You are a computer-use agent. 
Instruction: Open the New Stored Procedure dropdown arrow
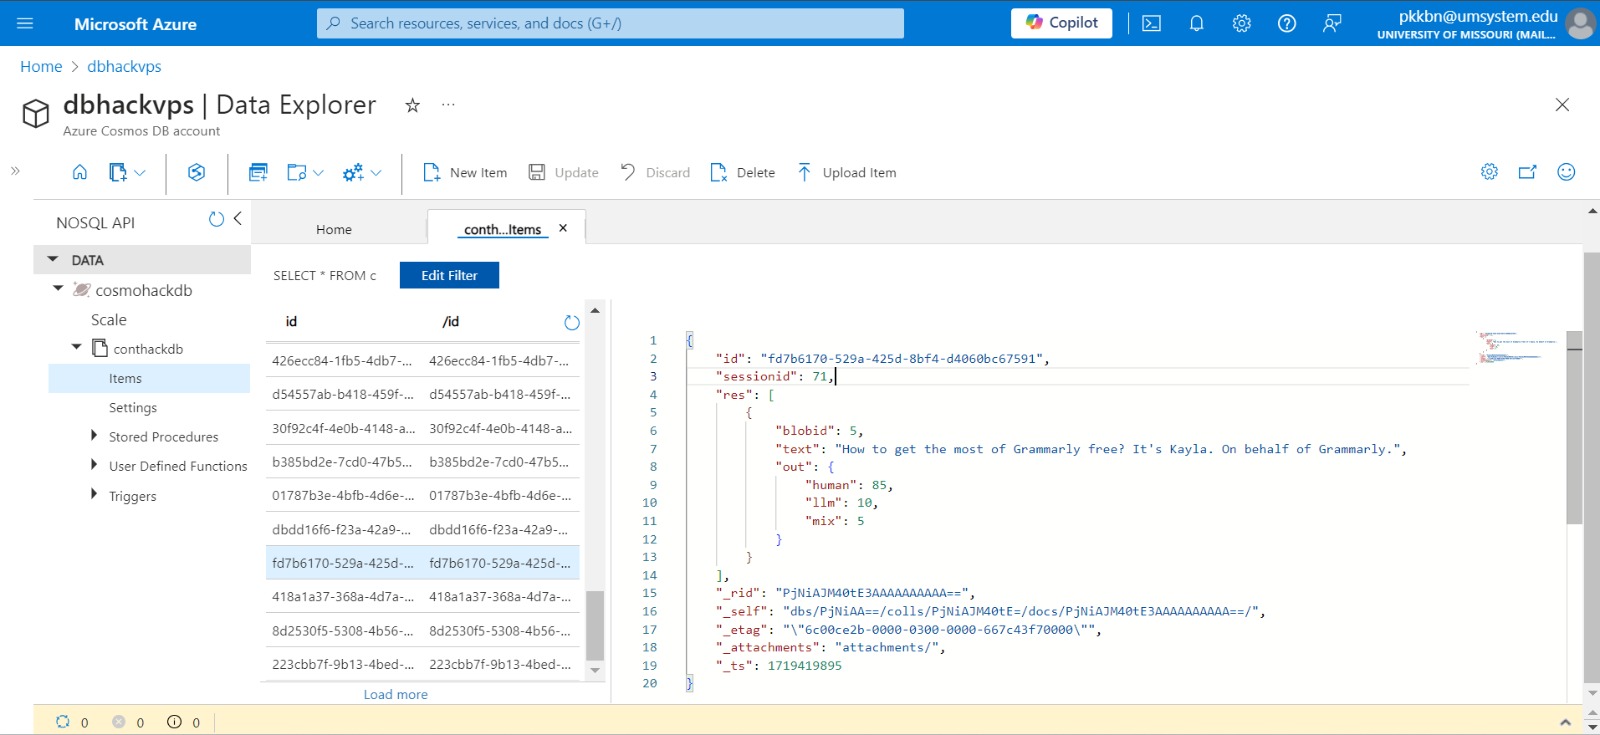coord(376,173)
